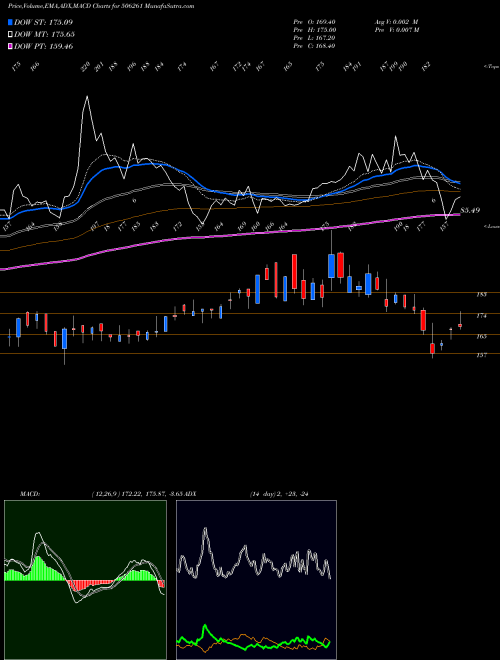Viewport: 500px width, 660px height.
Task: Click the 165 price axis label
Action: point(481,337)
